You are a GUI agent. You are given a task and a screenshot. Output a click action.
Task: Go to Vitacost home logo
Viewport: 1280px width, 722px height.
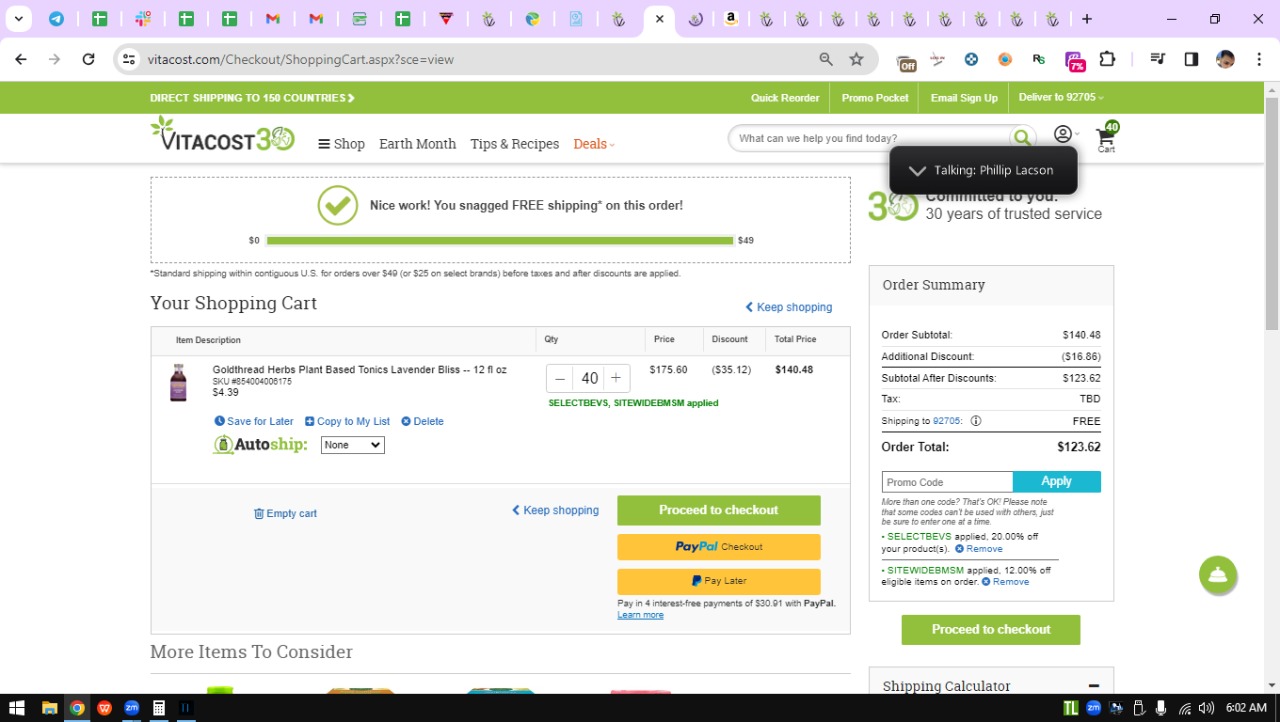222,135
